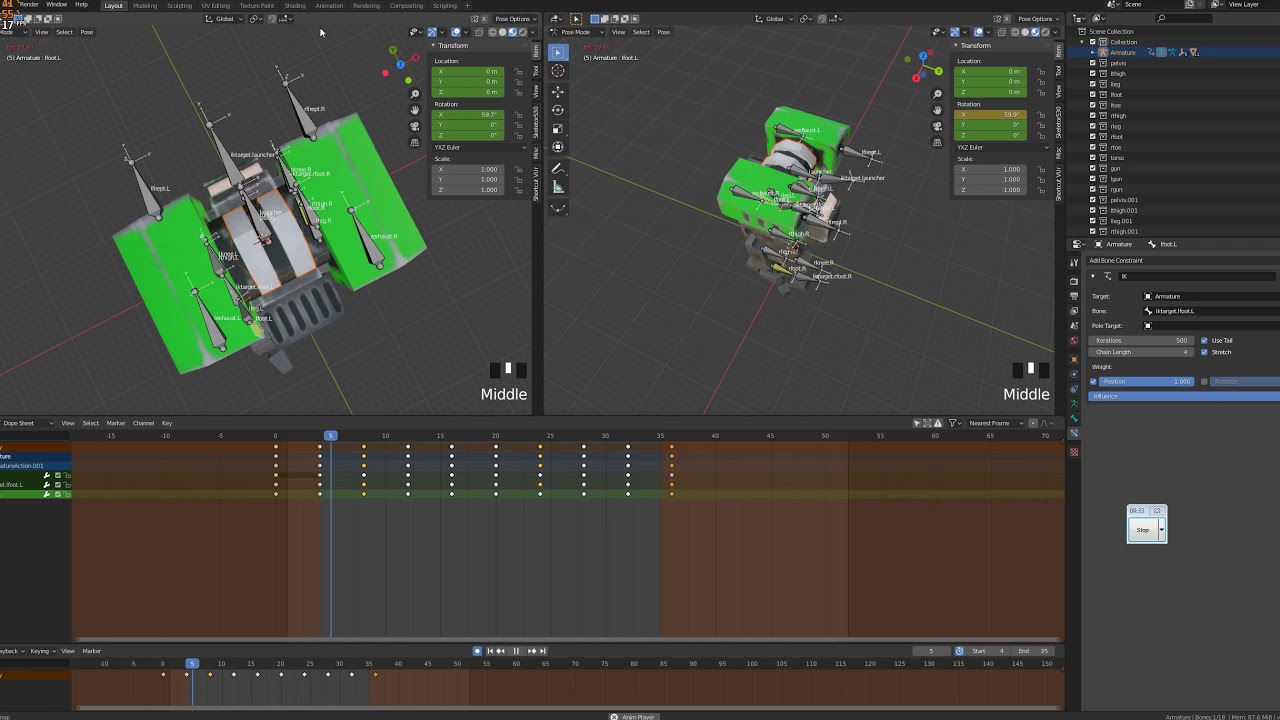Open Dope Sheet mode dropdown
The height and width of the screenshot is (720, 1280).
point(27,423)
